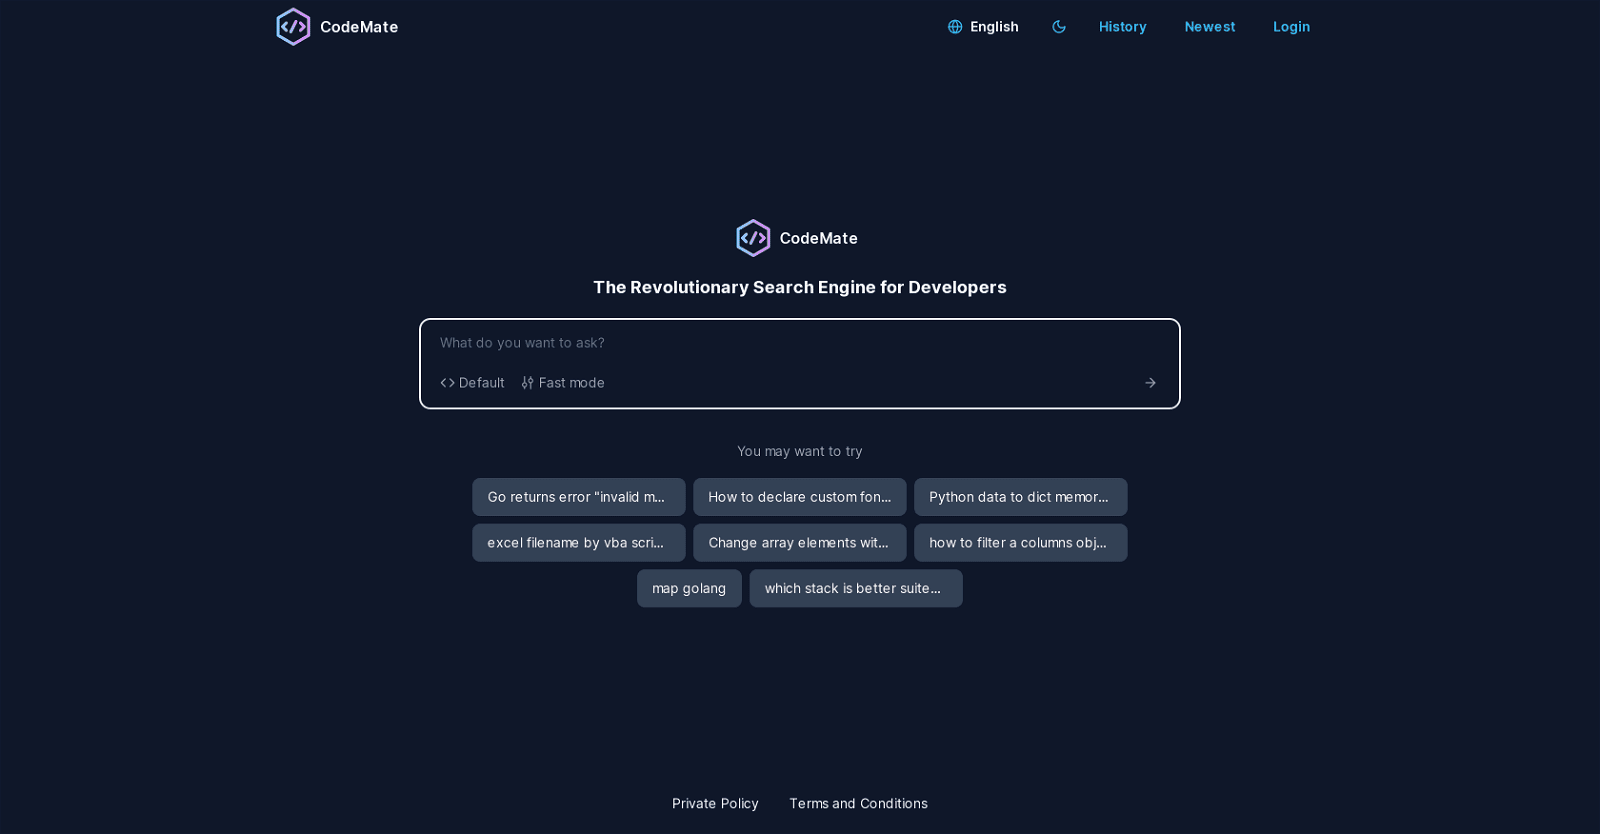Try the "Change array elements" suggestion
The image size is (1600, 834).
pos(799,543)
